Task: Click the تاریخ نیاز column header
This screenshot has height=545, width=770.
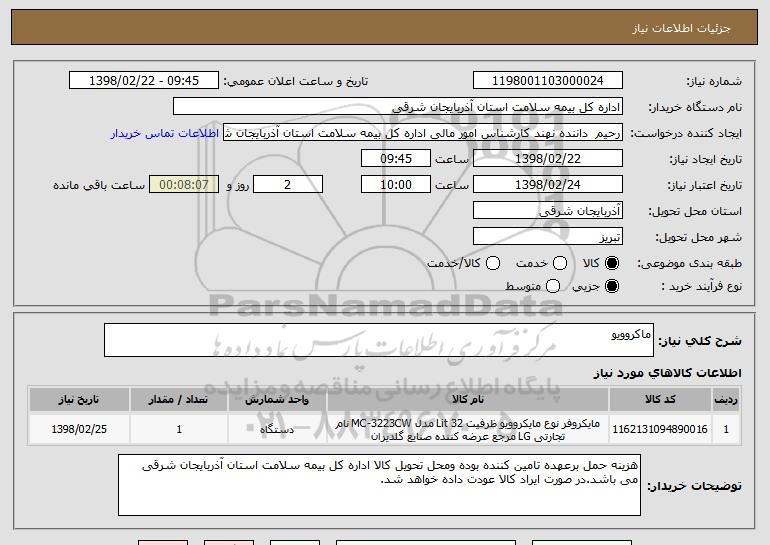Action: [79, 400]
